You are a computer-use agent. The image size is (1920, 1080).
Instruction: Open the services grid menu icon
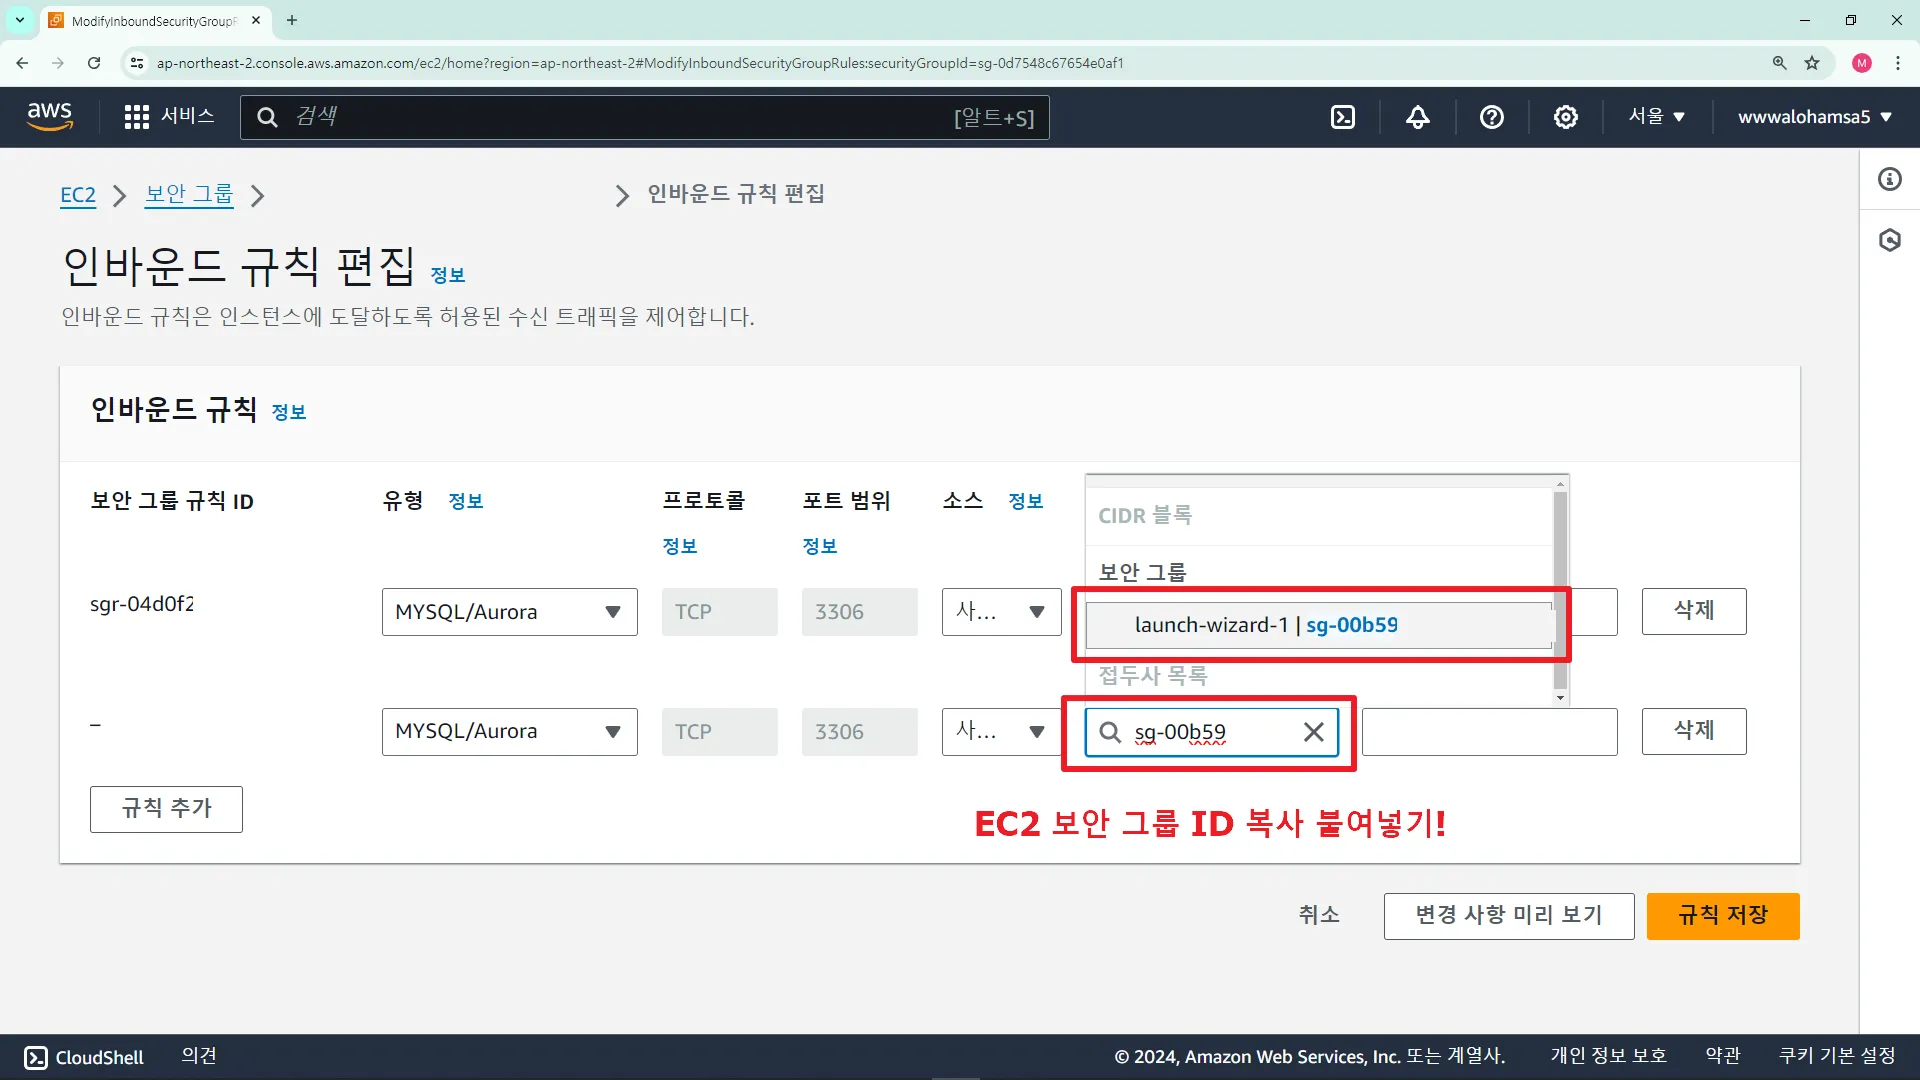coord(137,117)
